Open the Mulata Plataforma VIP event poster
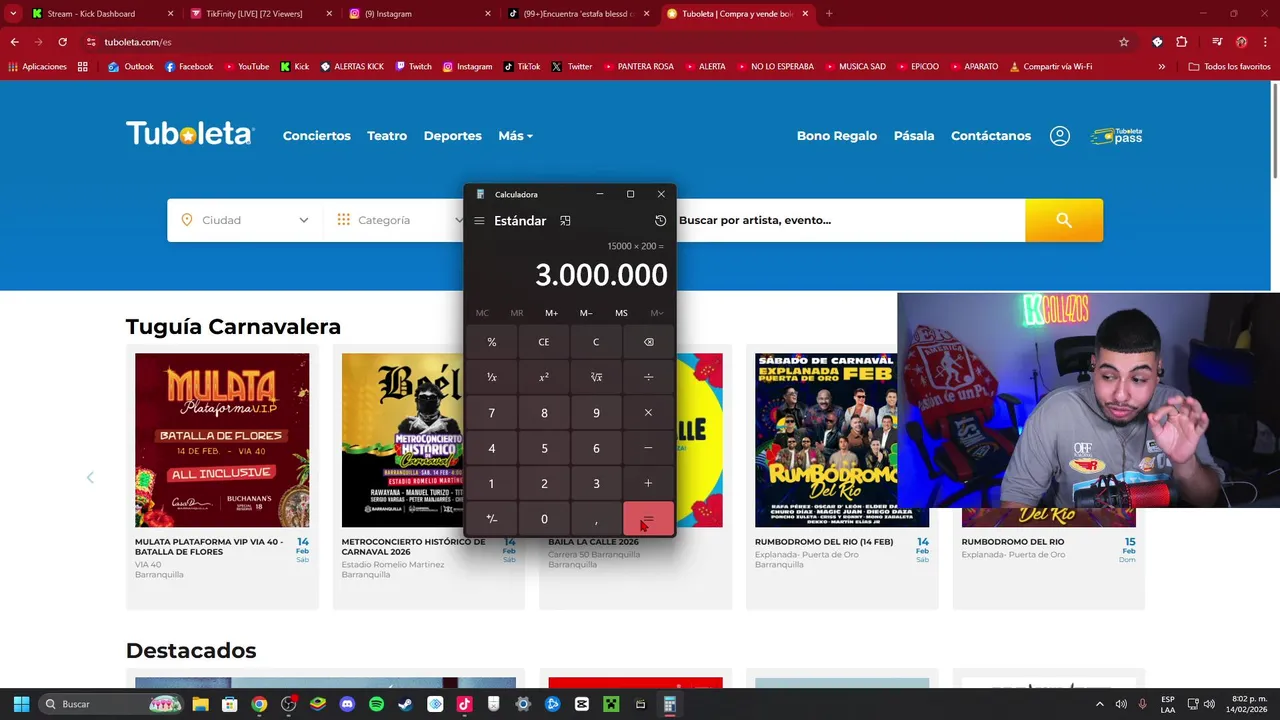Screen dimensions: 1280x720 pos(222,440)
